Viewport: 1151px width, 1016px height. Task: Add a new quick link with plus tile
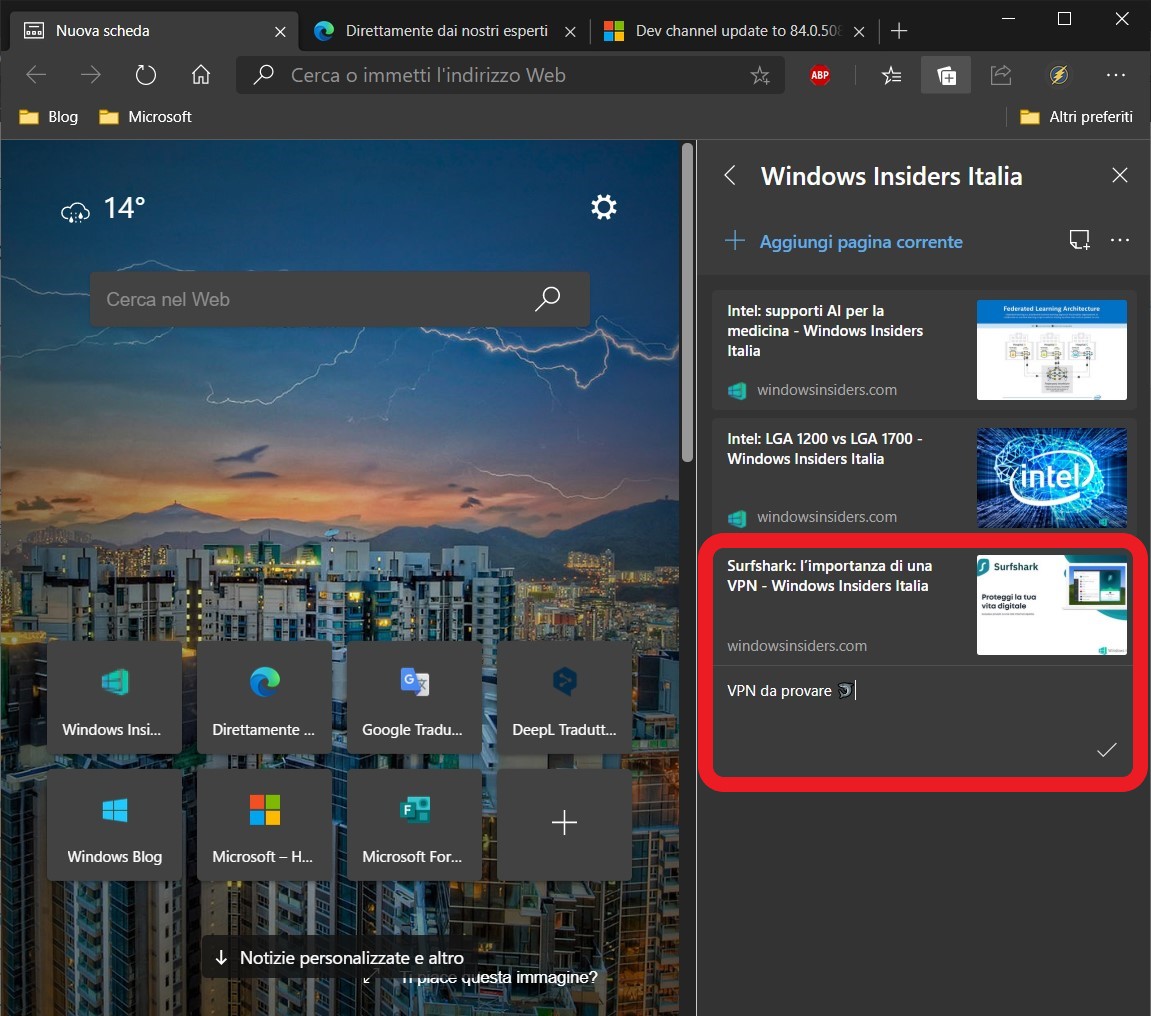click(564, 824)
